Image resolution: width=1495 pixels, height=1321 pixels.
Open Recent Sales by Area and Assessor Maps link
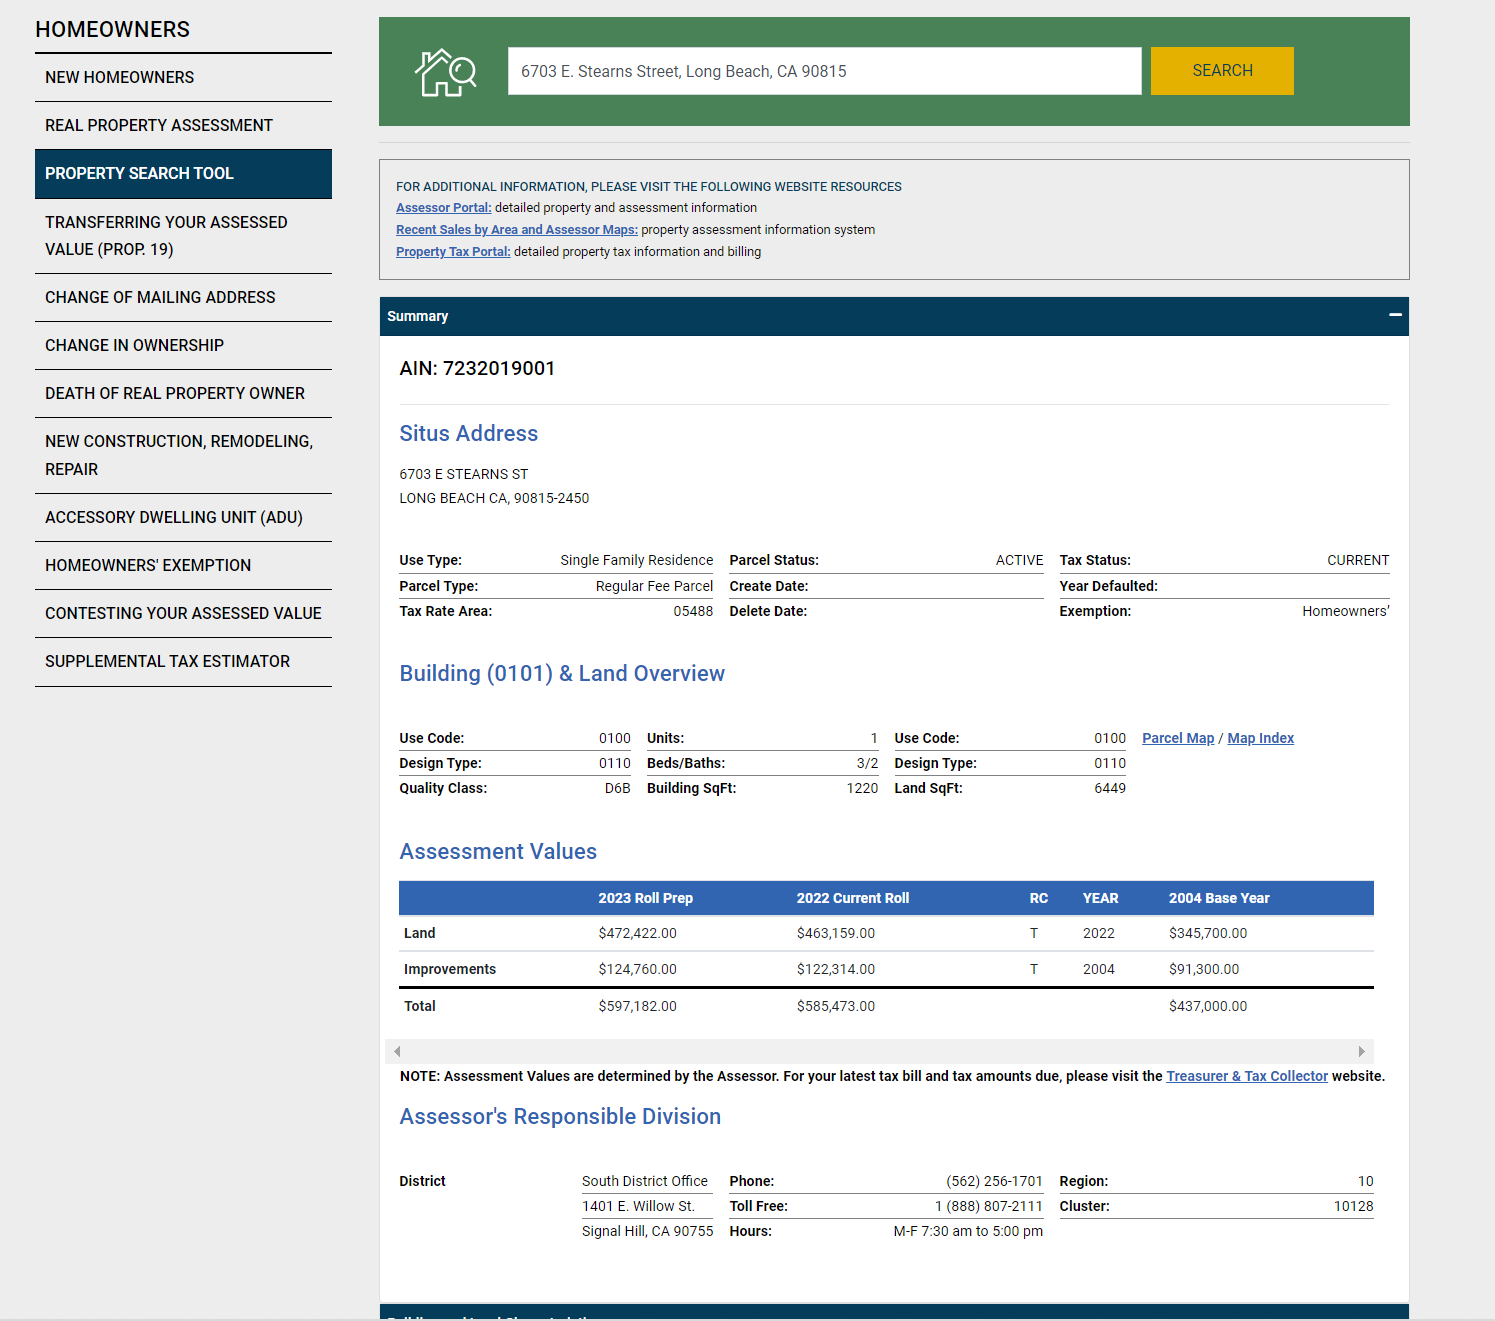pyautogui.click(x=516, y=230)
